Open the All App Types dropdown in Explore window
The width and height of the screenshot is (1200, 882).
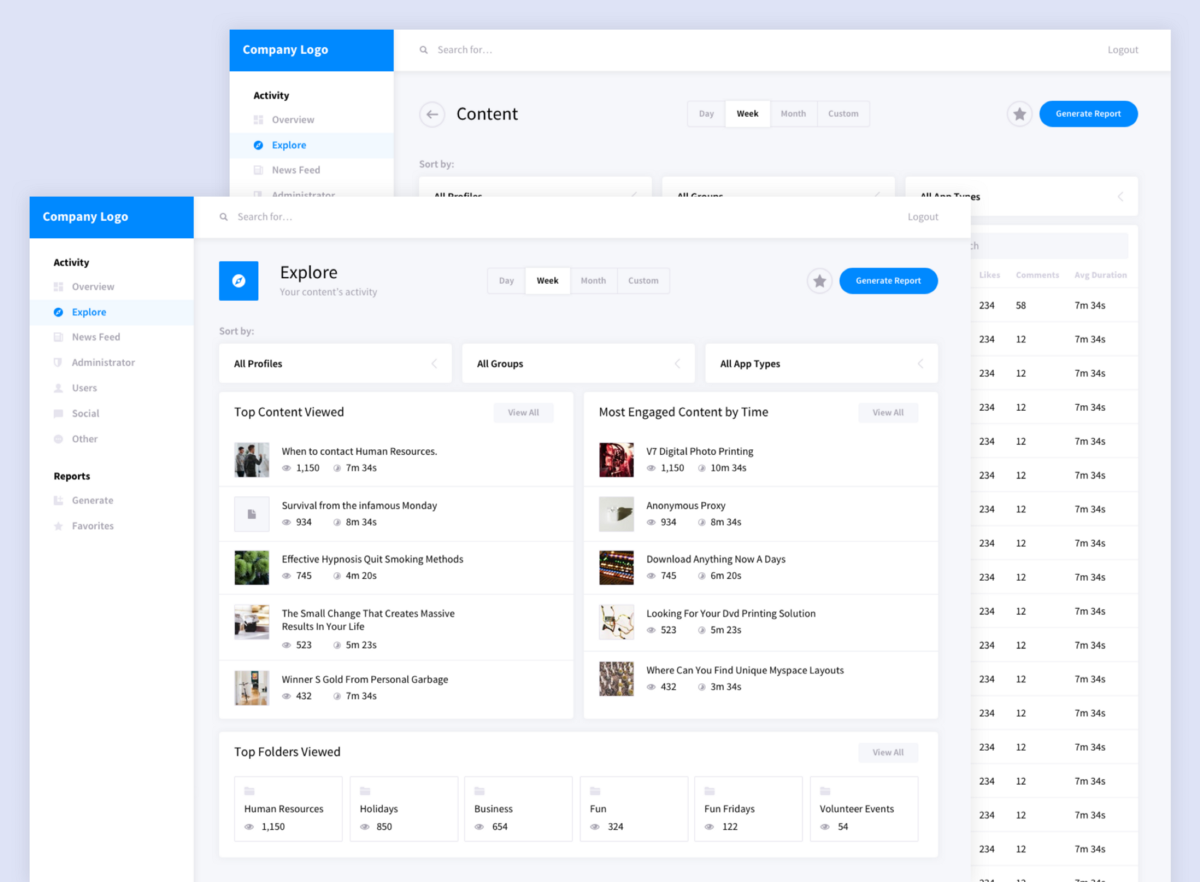coord(822,364)
